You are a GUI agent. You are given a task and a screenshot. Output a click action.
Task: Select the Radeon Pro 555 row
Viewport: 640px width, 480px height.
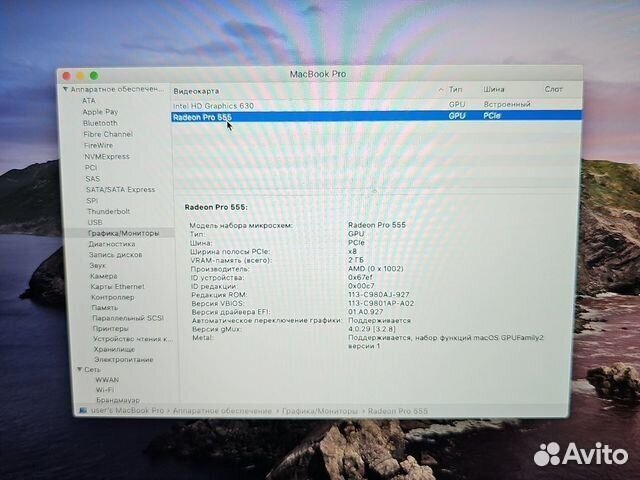(x=376, y=116)
